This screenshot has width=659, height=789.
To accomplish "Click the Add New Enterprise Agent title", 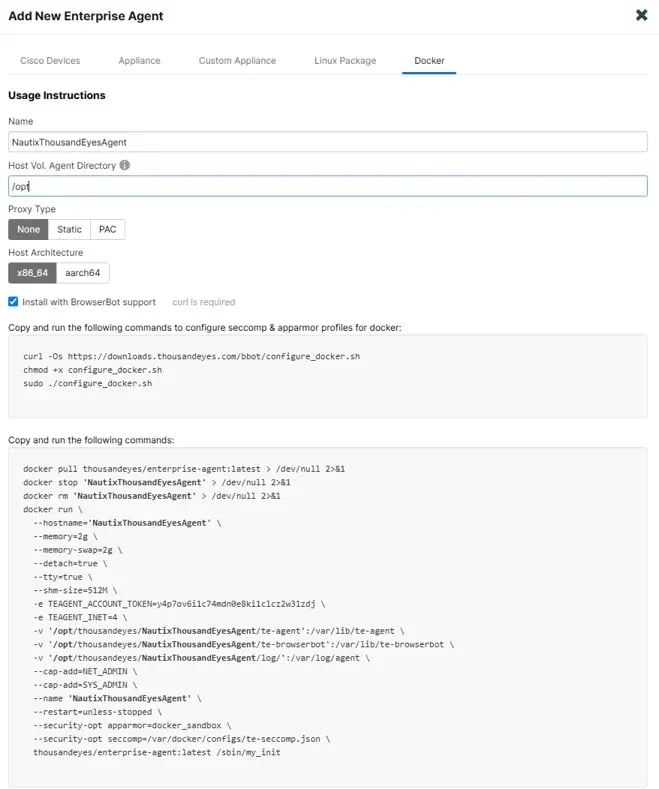I will click(x=86, y=16).
